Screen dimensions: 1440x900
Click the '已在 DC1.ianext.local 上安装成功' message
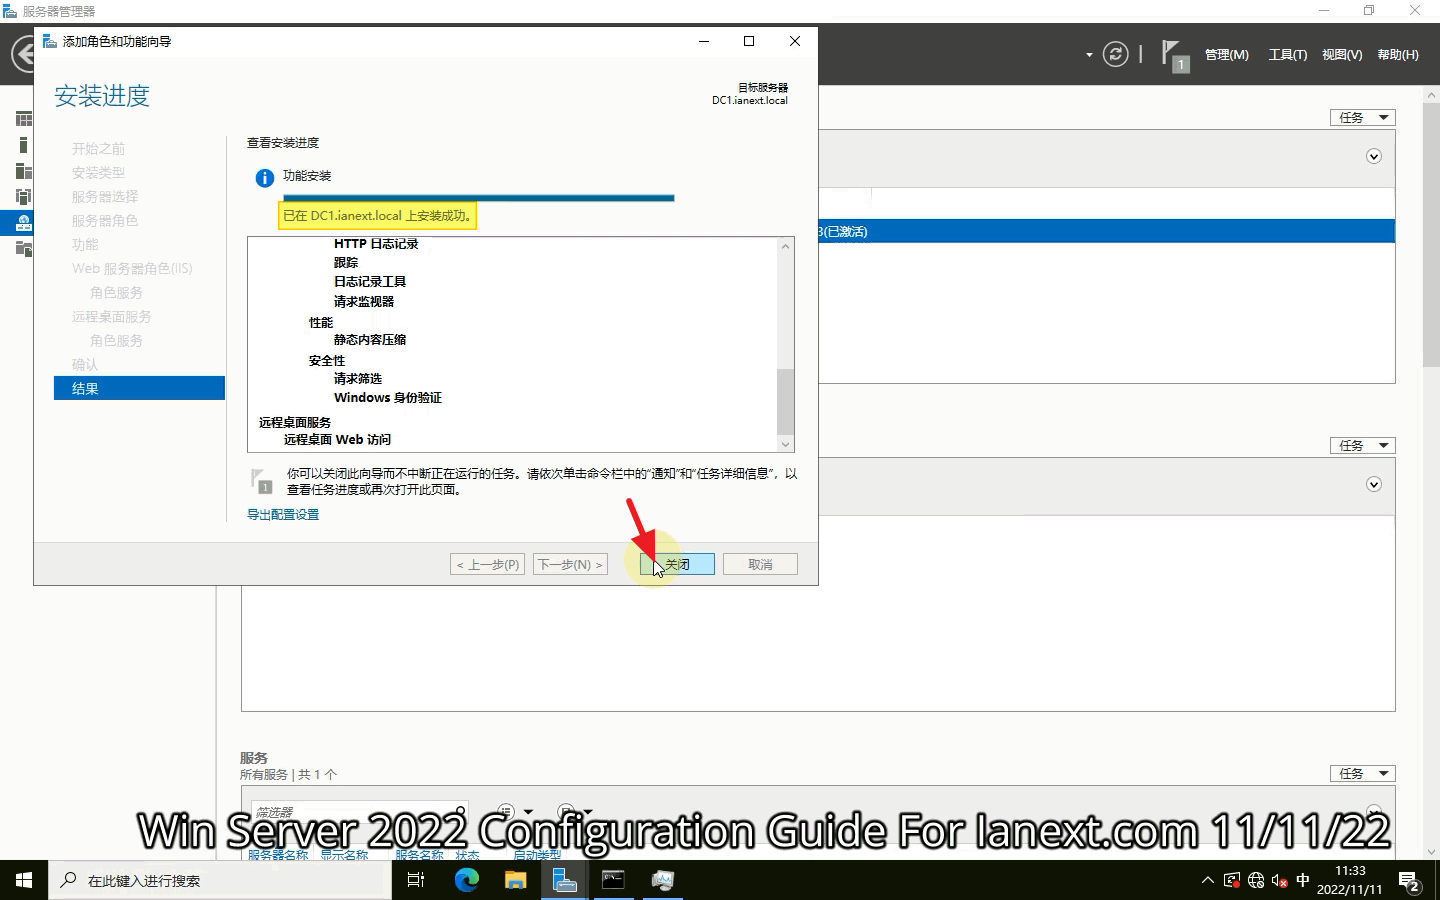(x=377, y=216)
